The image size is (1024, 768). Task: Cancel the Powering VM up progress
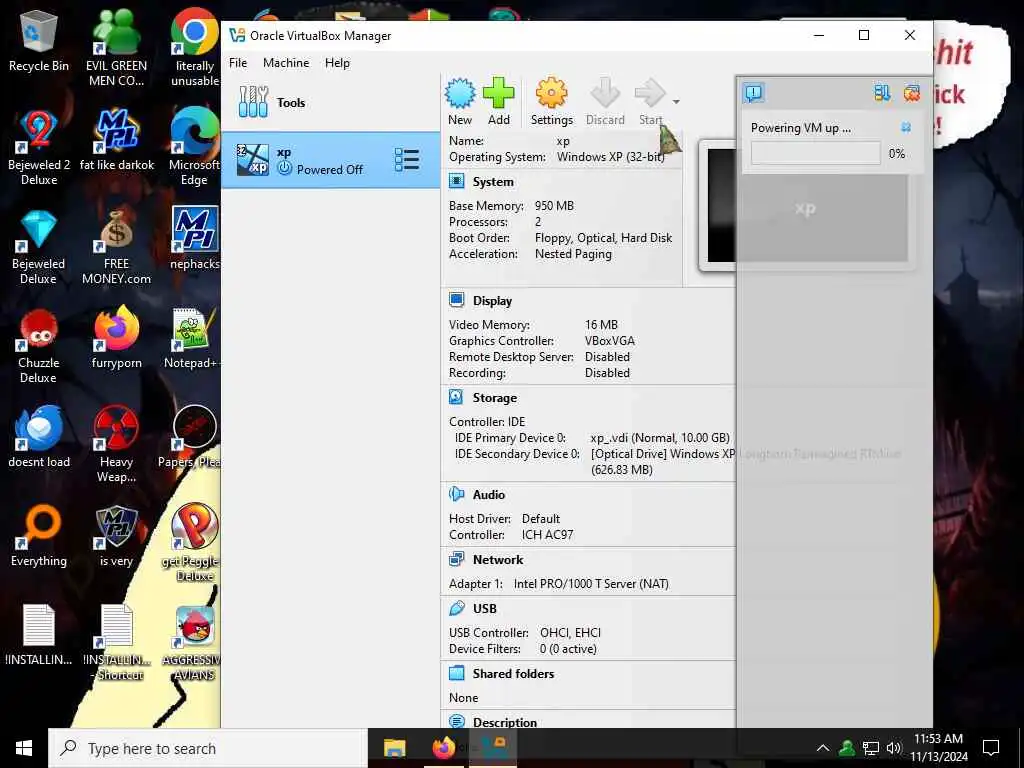pyautogui.click(x=906, y=127)
